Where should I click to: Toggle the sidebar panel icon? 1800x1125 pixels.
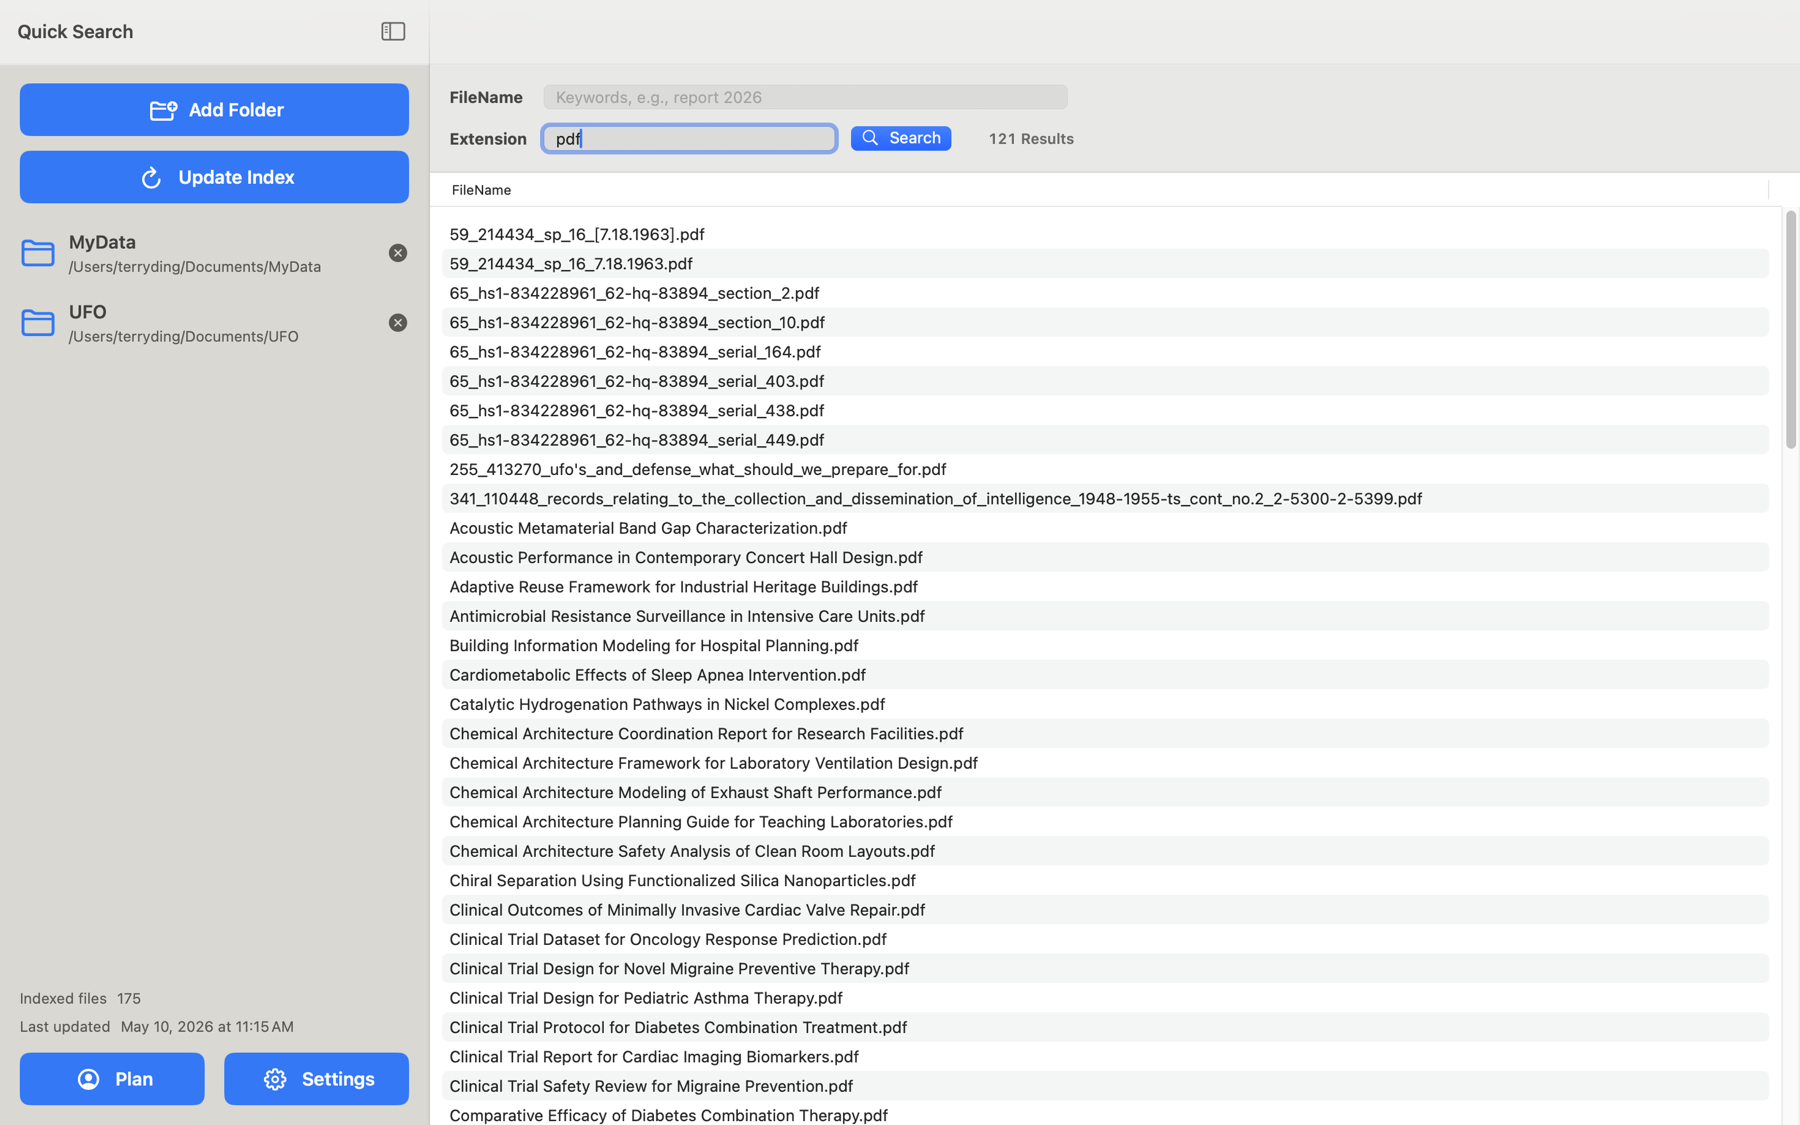[393, 32]
